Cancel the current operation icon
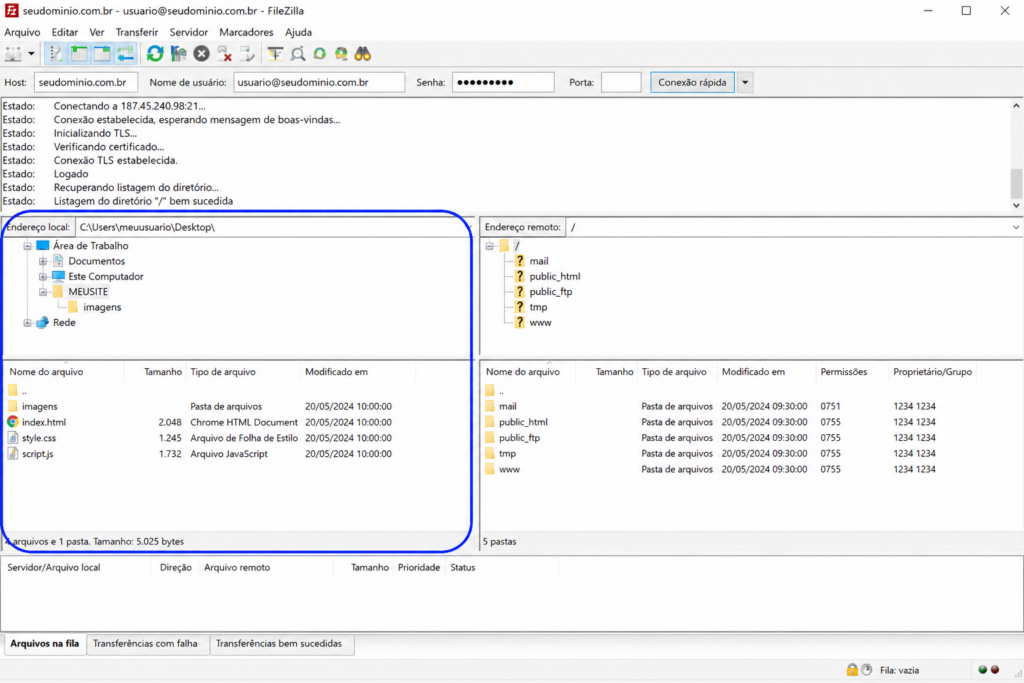Image resolution: width=1024 pixels, height=683 pixels. click(201, 54)
